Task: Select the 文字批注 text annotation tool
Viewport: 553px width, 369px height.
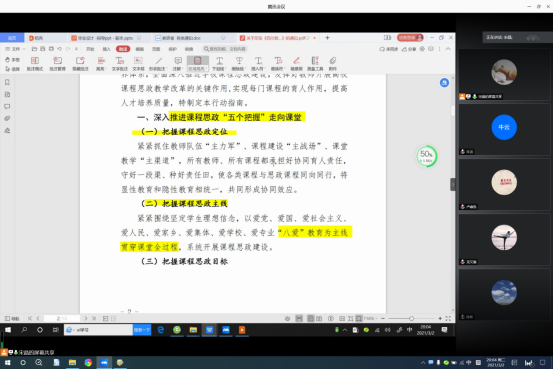Action: click(x=120, y=63)
